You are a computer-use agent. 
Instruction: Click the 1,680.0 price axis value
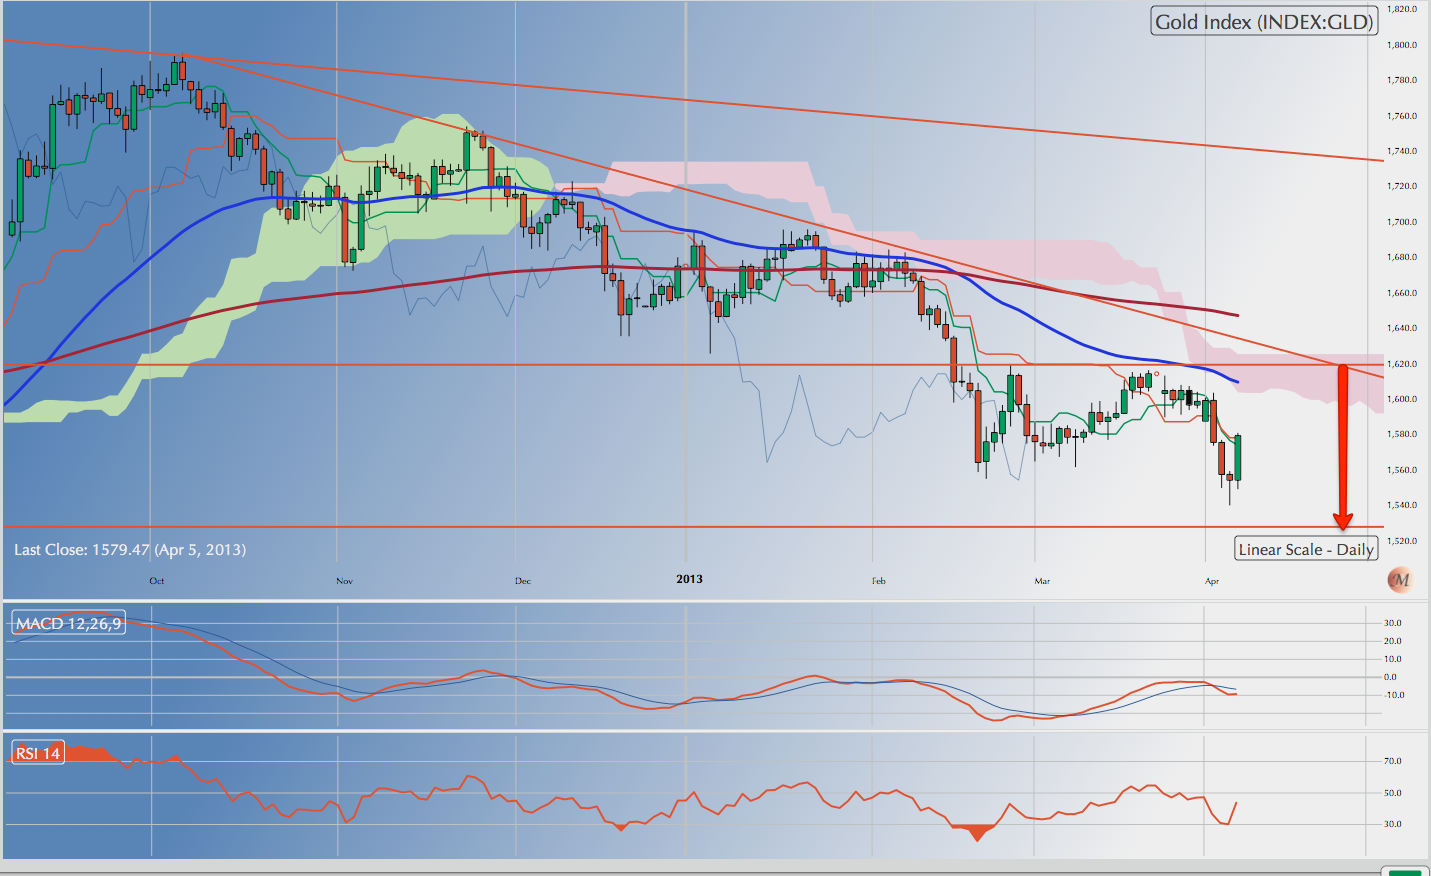pos(1402,257)
